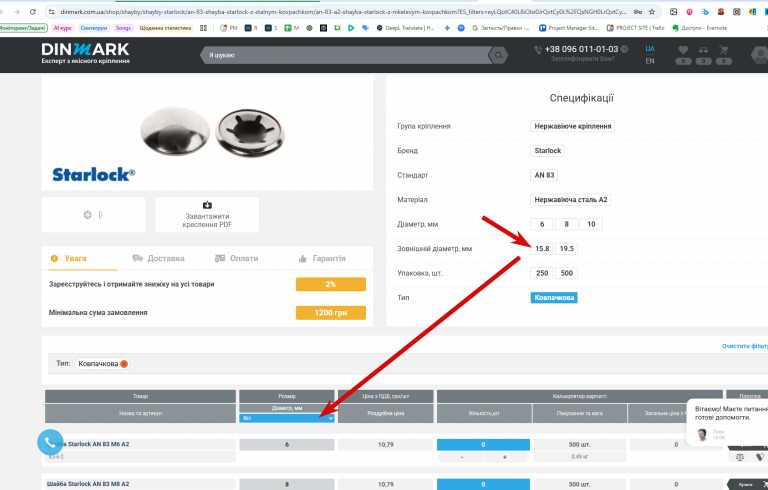Open the Діаметр, мм dropdown showing Всі
This screenshot has height=490, width=768.
pos(287,418)
